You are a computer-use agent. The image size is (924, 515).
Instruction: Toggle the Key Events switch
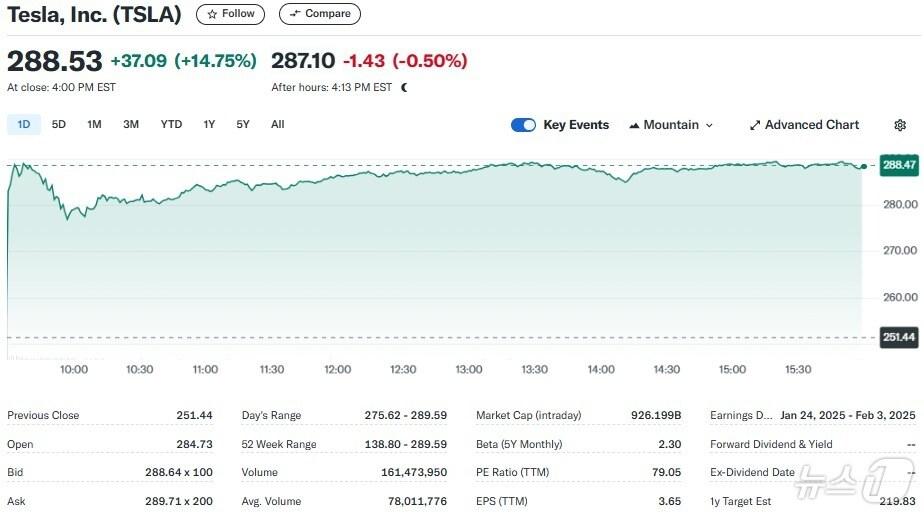[523, 125]
